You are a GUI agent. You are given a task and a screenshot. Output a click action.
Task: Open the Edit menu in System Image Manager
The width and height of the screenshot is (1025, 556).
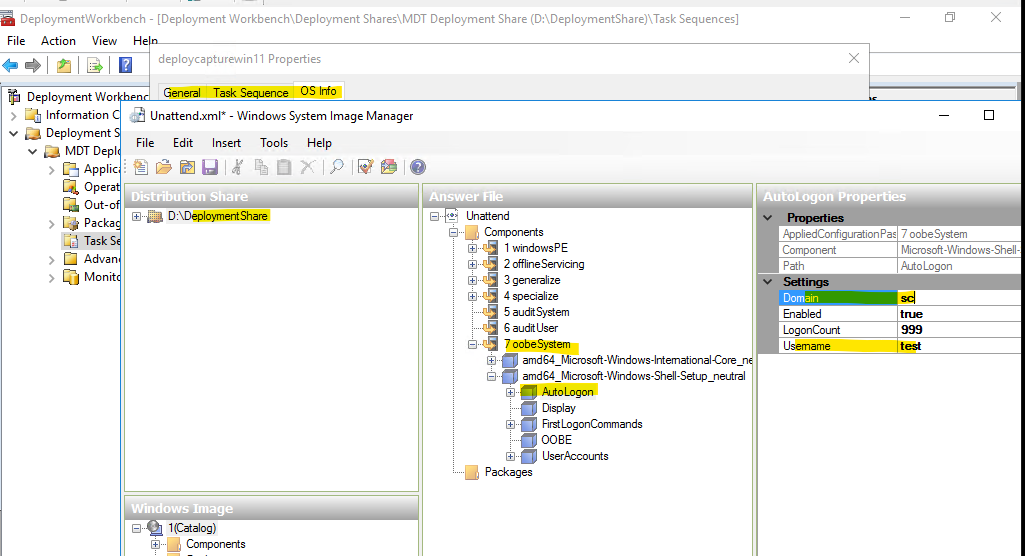(183, 143)
